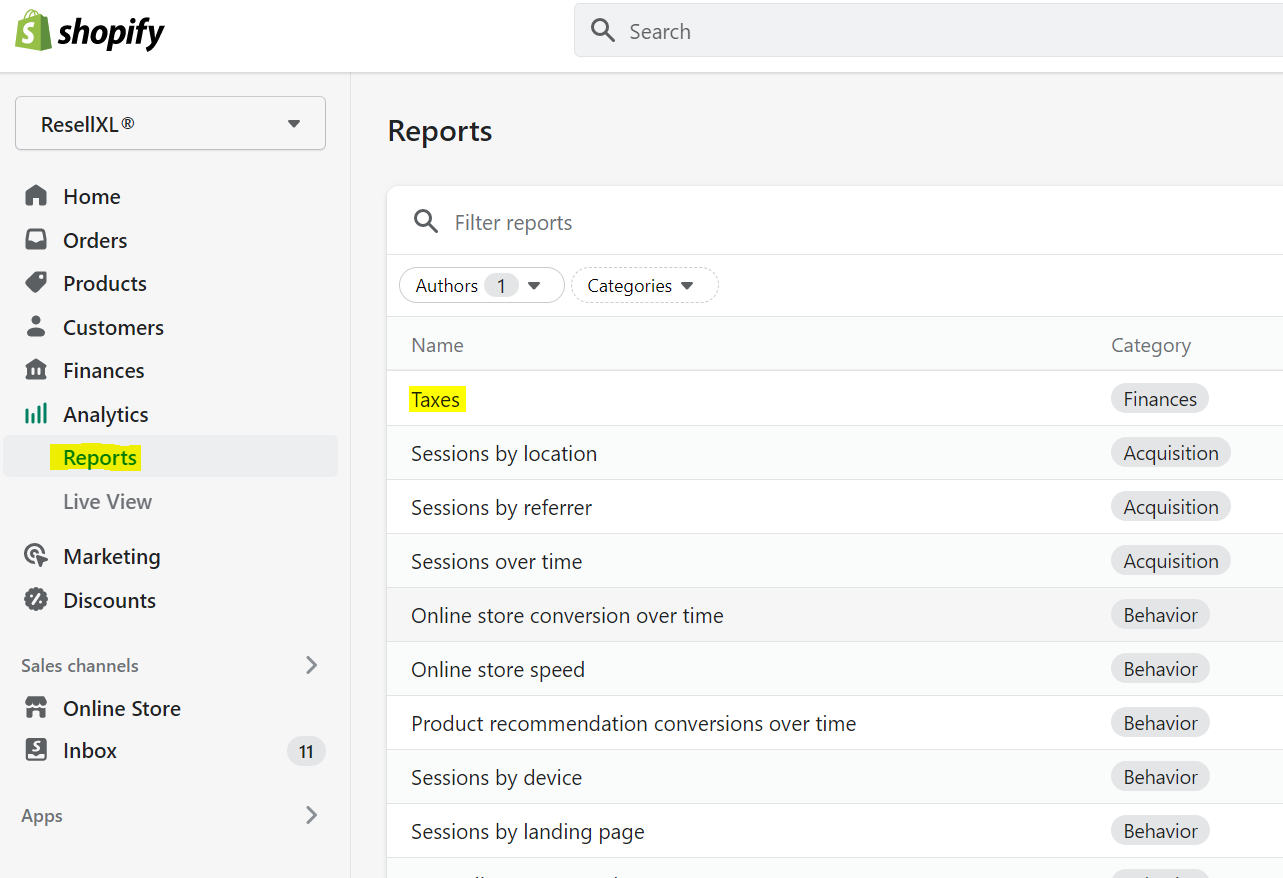Expand the Apps section chevron
Viewport: 1283px width, 878px height.
(311, 815)
